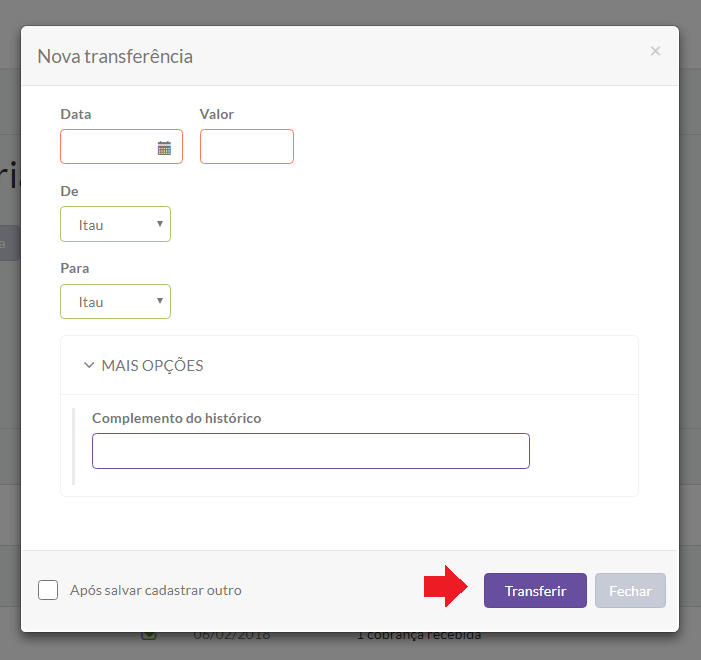The height and width of the screenshot is (660, 701).
Task: Open the calendar picker in Data field
Action: 164,148
